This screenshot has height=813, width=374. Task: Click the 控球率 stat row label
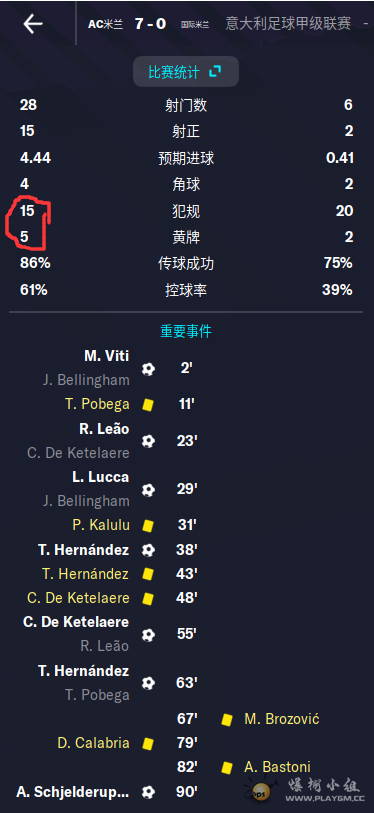click(186, 290)
